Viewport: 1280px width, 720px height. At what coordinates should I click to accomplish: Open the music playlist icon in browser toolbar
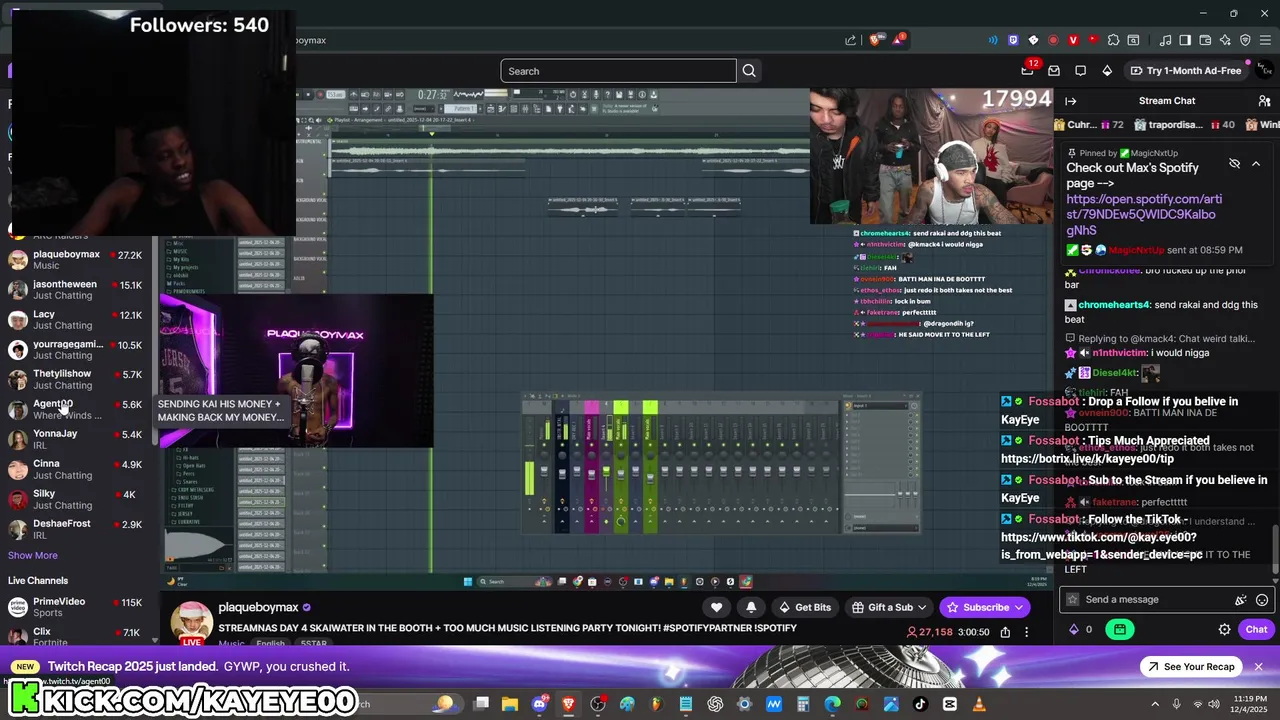[x=1165, y=40]
